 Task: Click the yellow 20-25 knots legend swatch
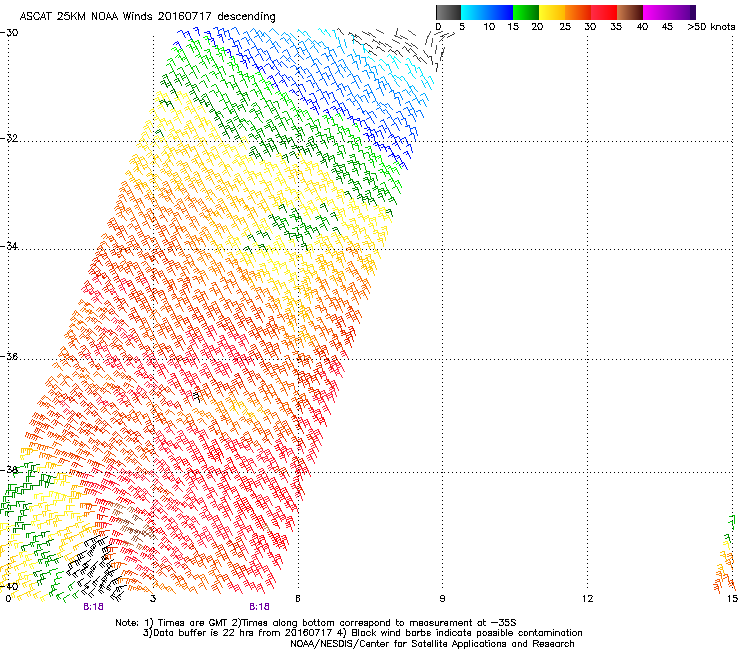pos(552,12)
